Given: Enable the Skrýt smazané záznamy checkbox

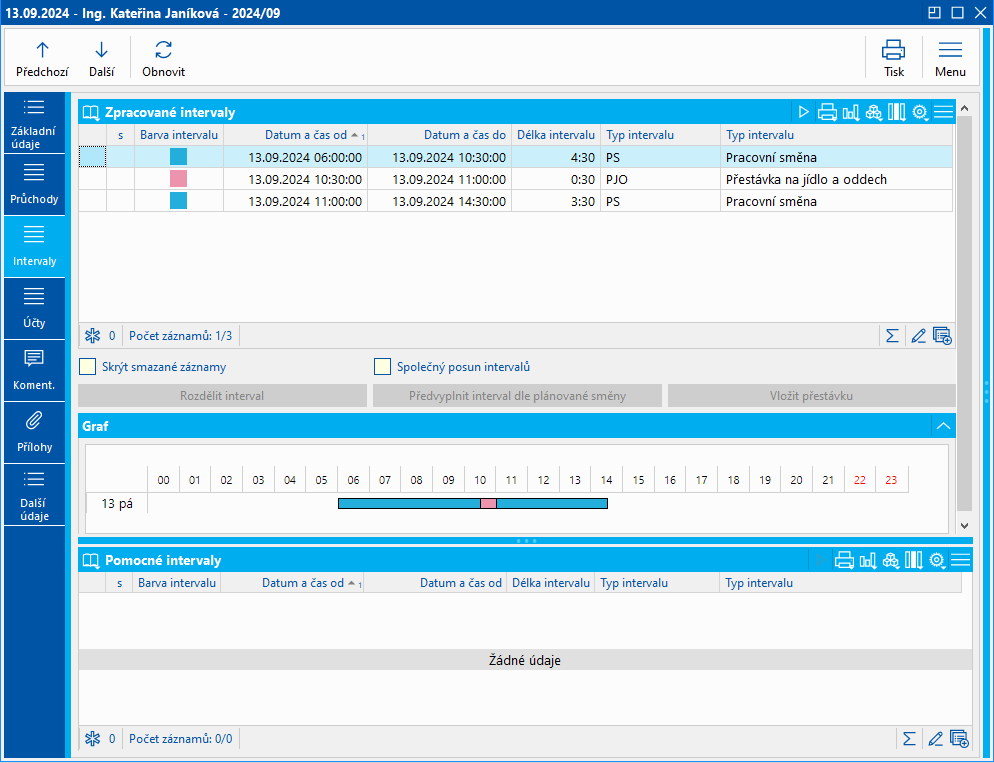Looking at the screenshot, I should click(88, 367).
